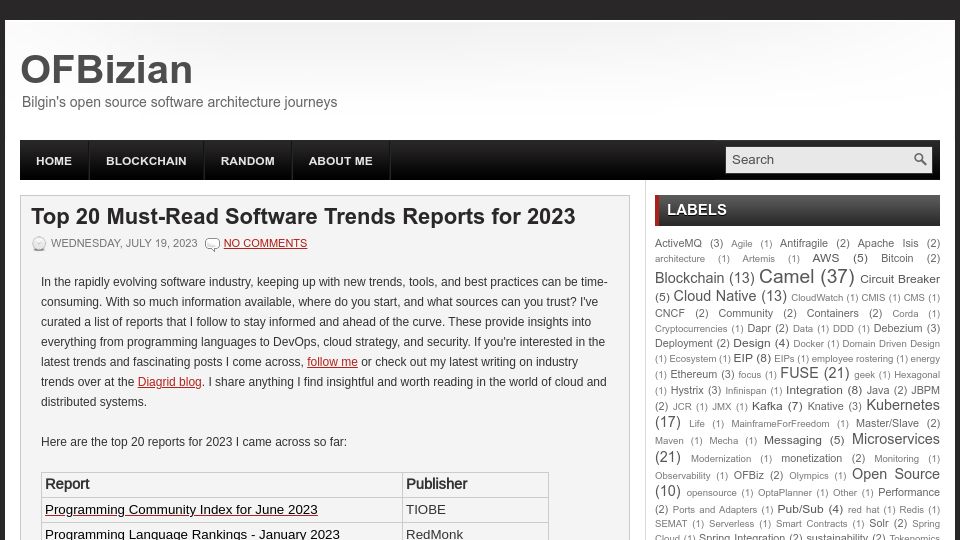The height and width of the screenshot is (540, 960).
Task: Filter by the ActiveMQ label
Action: click(678, 243)
